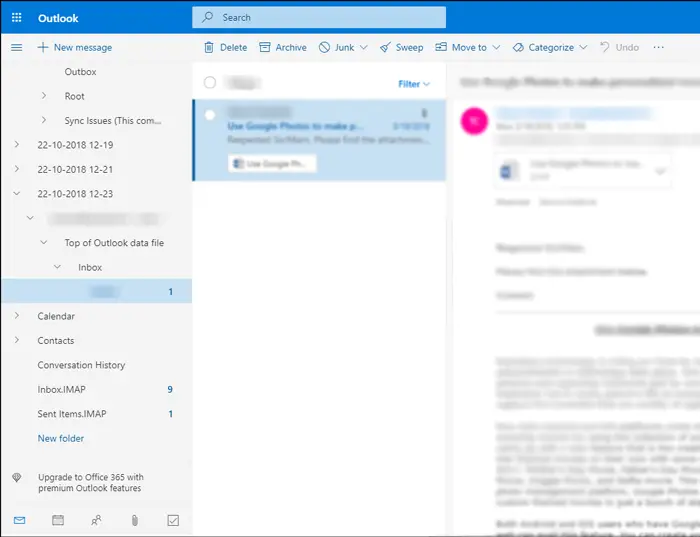Image resolution: width=700 pixels, height=537 pixels.
Task: Click Sweep in the toolbar
Action: (401, 47)
